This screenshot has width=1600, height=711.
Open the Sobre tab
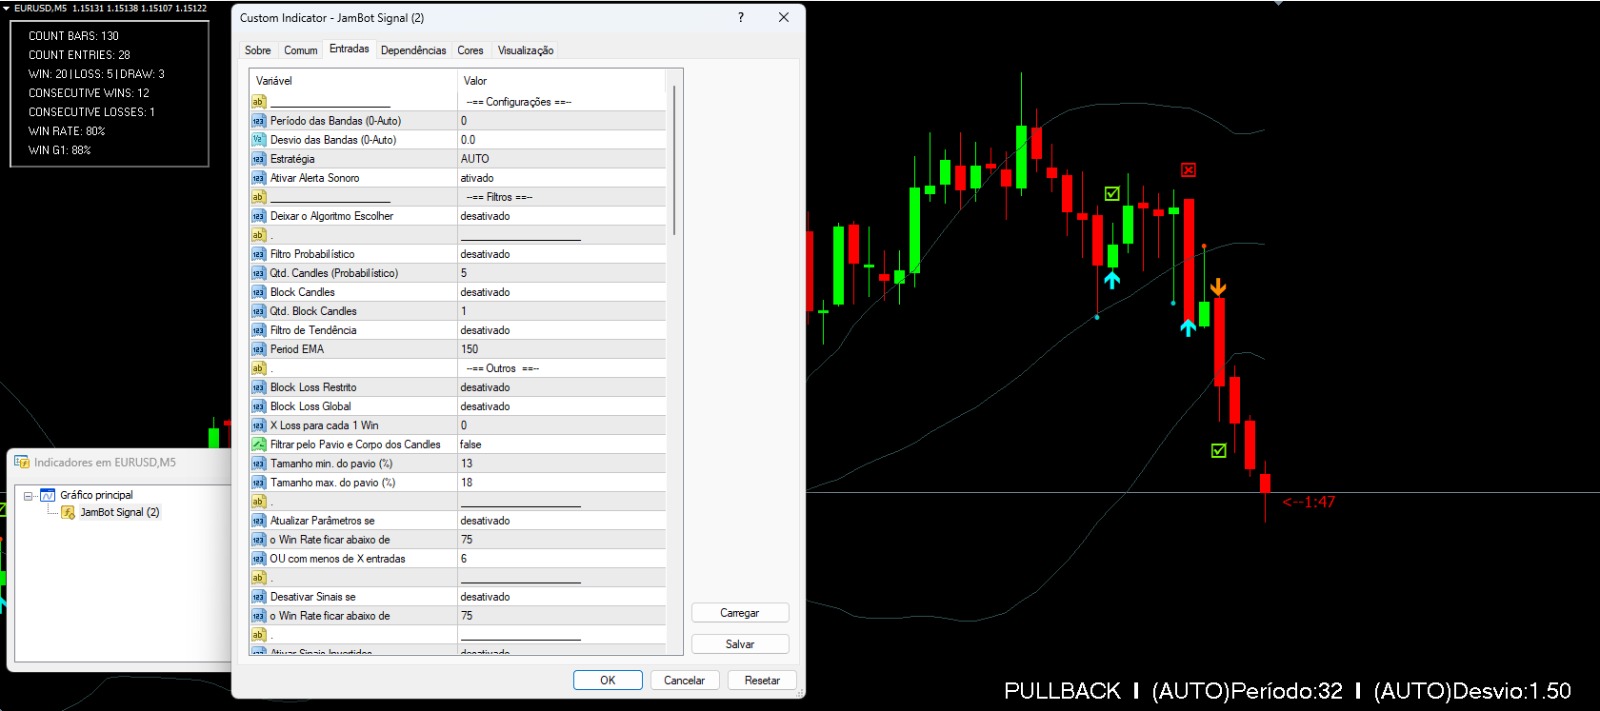point(258,50)
